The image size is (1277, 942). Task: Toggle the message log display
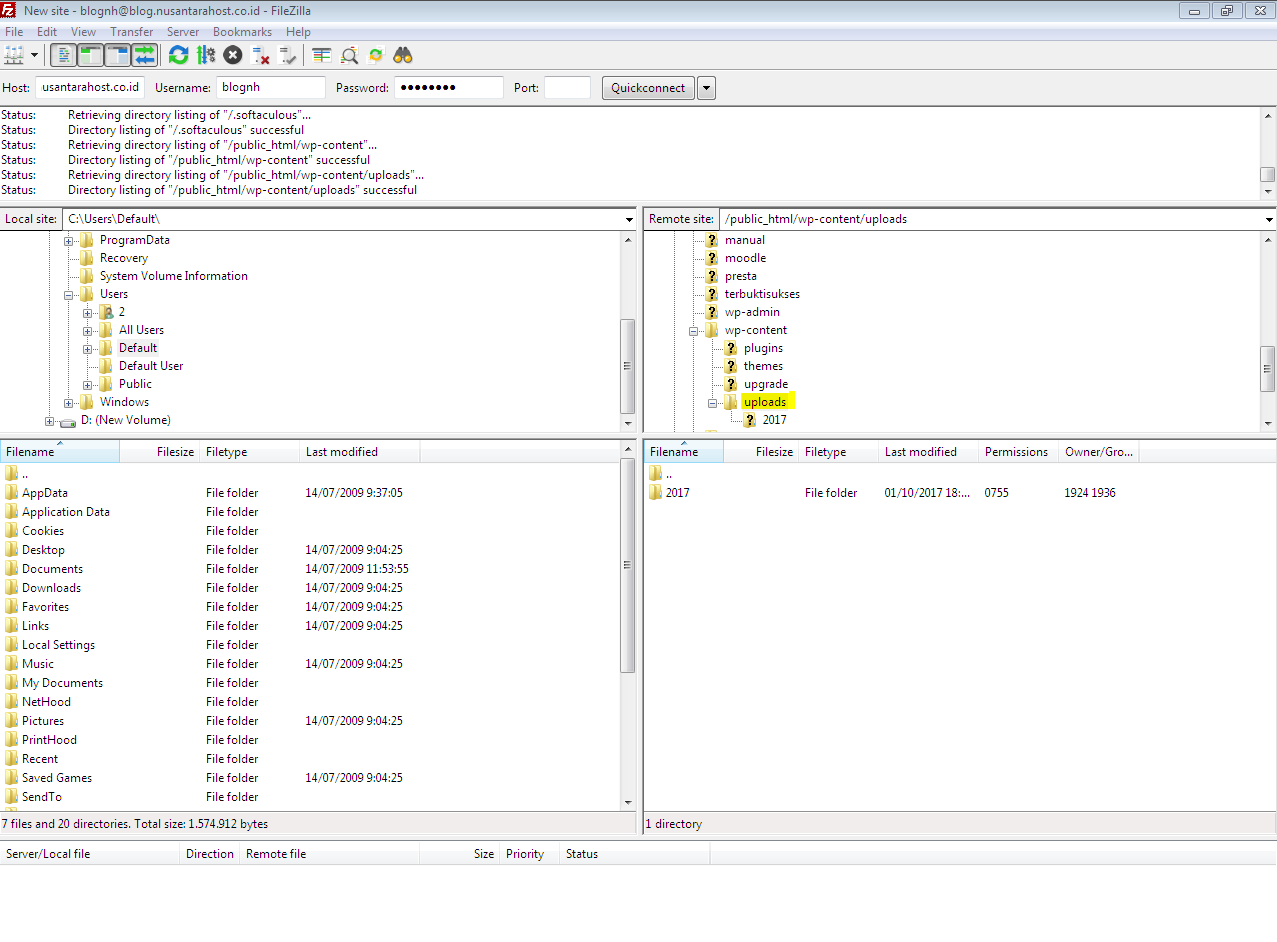[x=63, y=55]
